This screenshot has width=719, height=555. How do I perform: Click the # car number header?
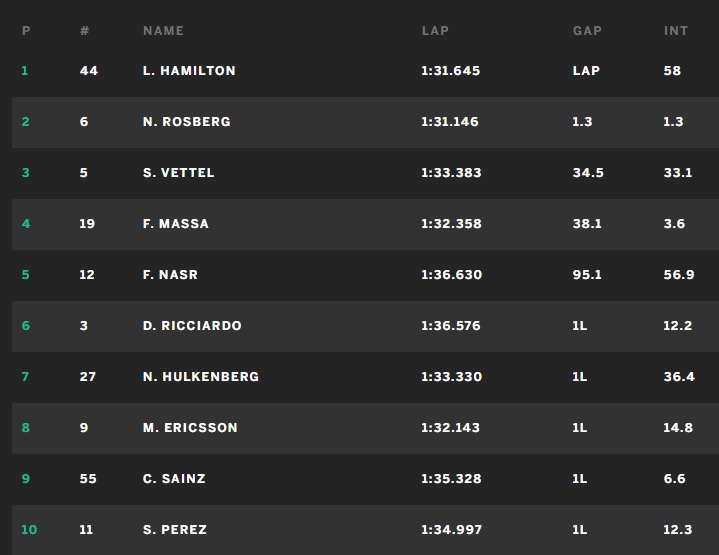[85, 31]
